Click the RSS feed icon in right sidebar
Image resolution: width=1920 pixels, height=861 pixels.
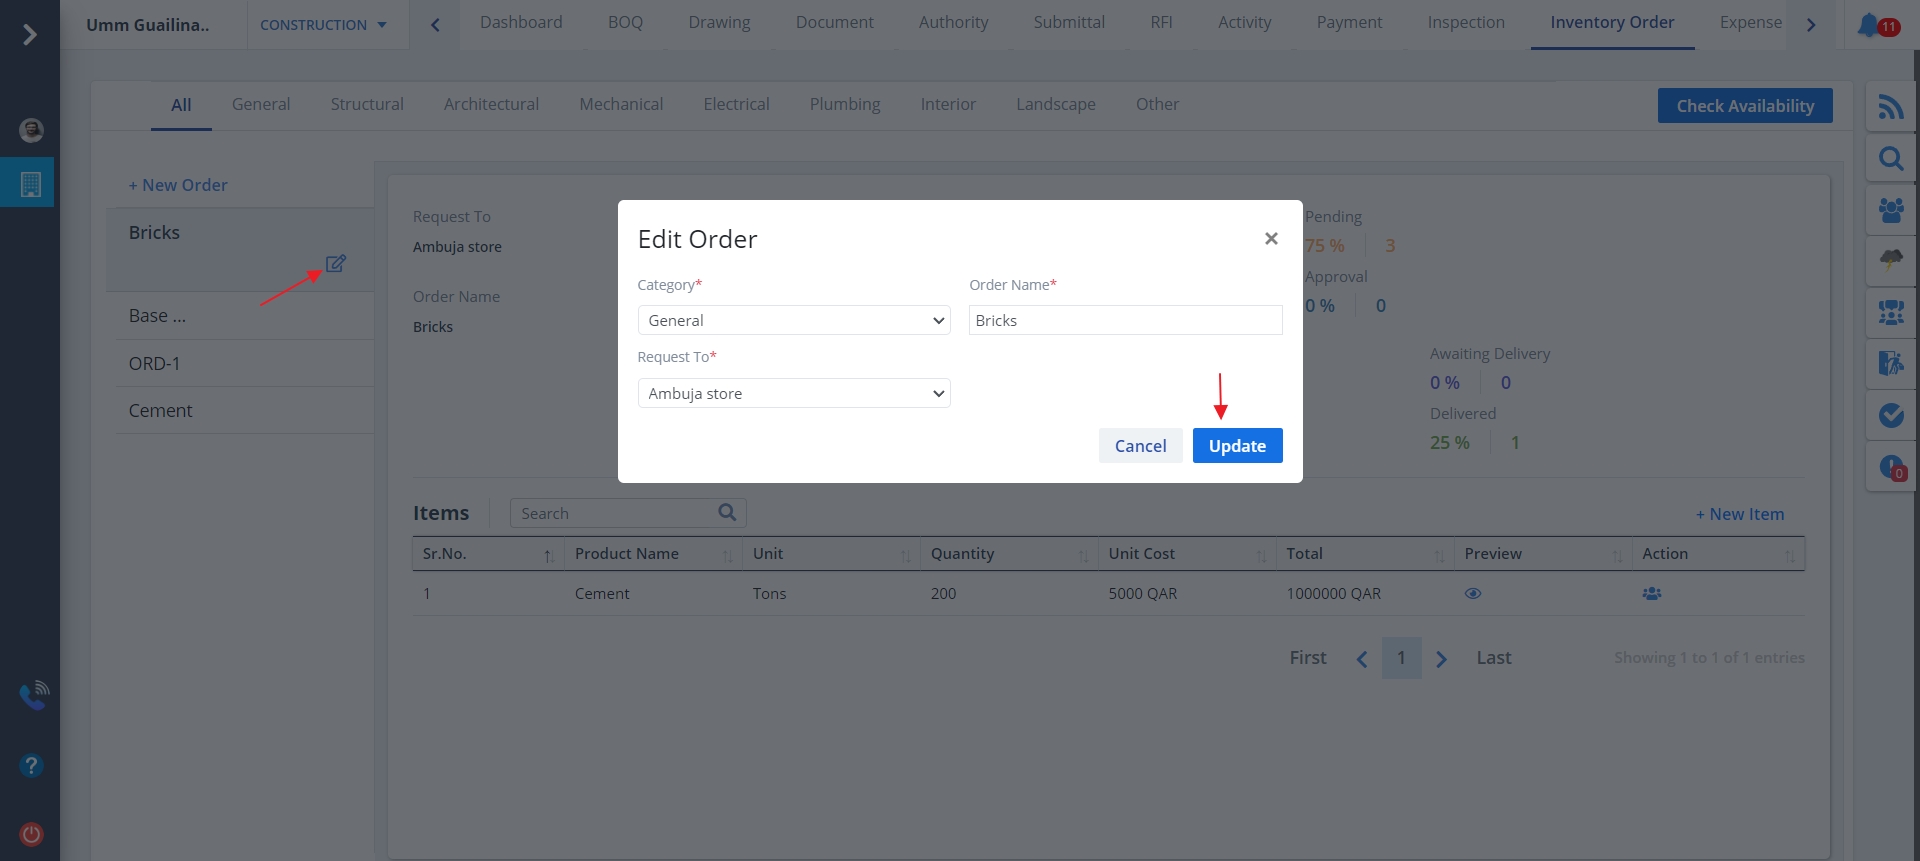(x=1890, y=107)
